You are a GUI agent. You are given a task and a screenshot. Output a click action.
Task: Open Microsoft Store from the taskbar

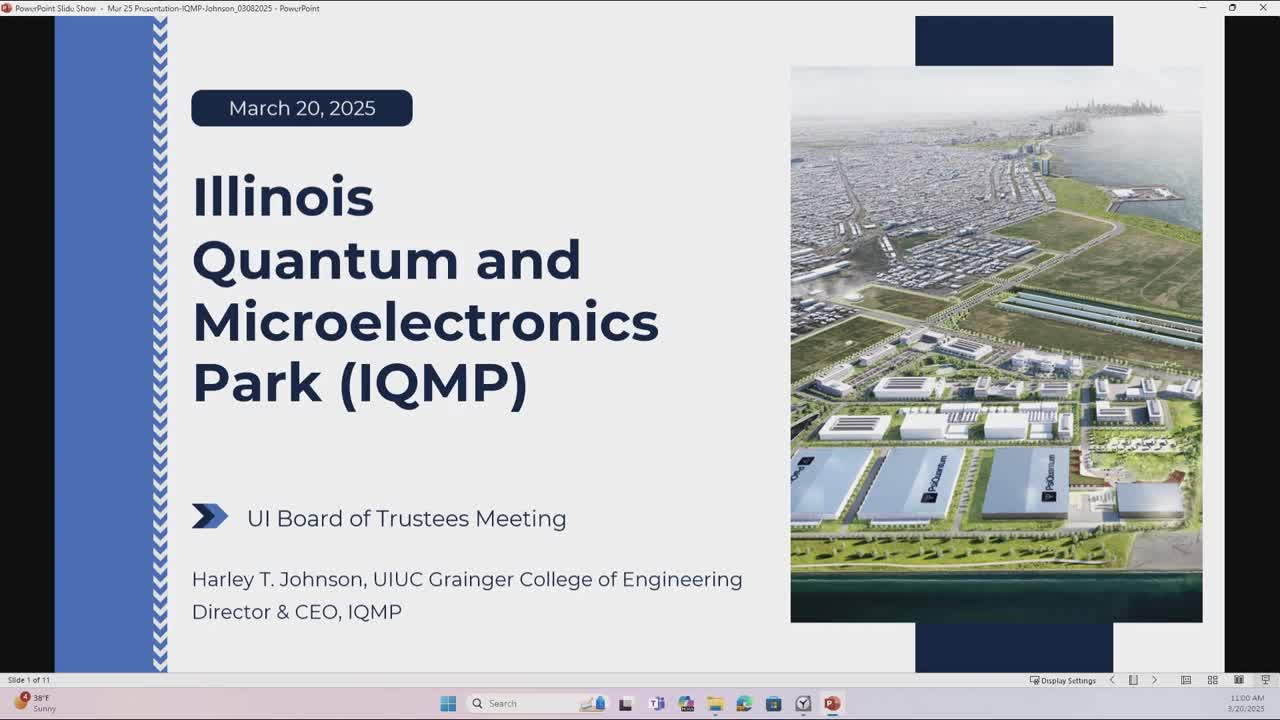pyautogui.click(x=774, y=704)
